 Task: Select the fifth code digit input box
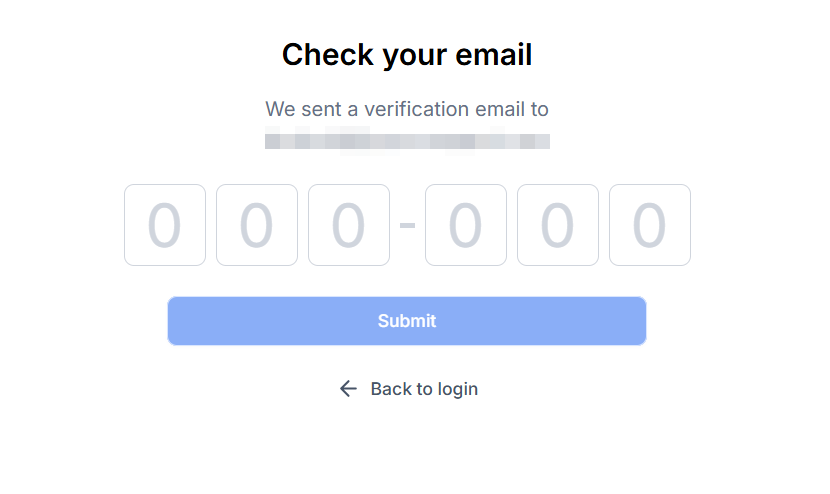click(558, 225)
